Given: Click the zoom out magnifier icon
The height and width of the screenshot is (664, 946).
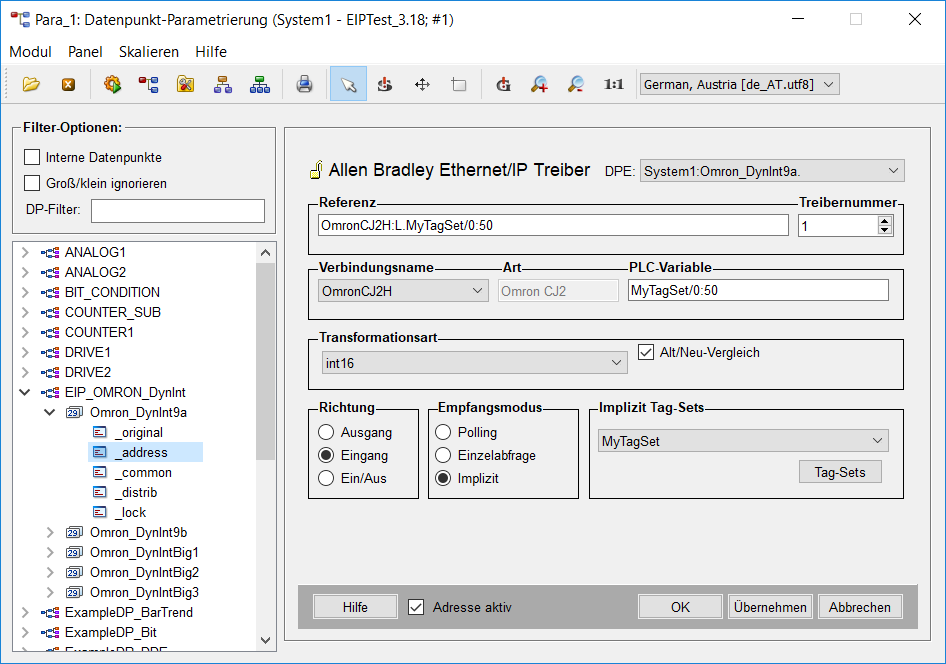Looking at the screenshot, I should tap(576, 84).
